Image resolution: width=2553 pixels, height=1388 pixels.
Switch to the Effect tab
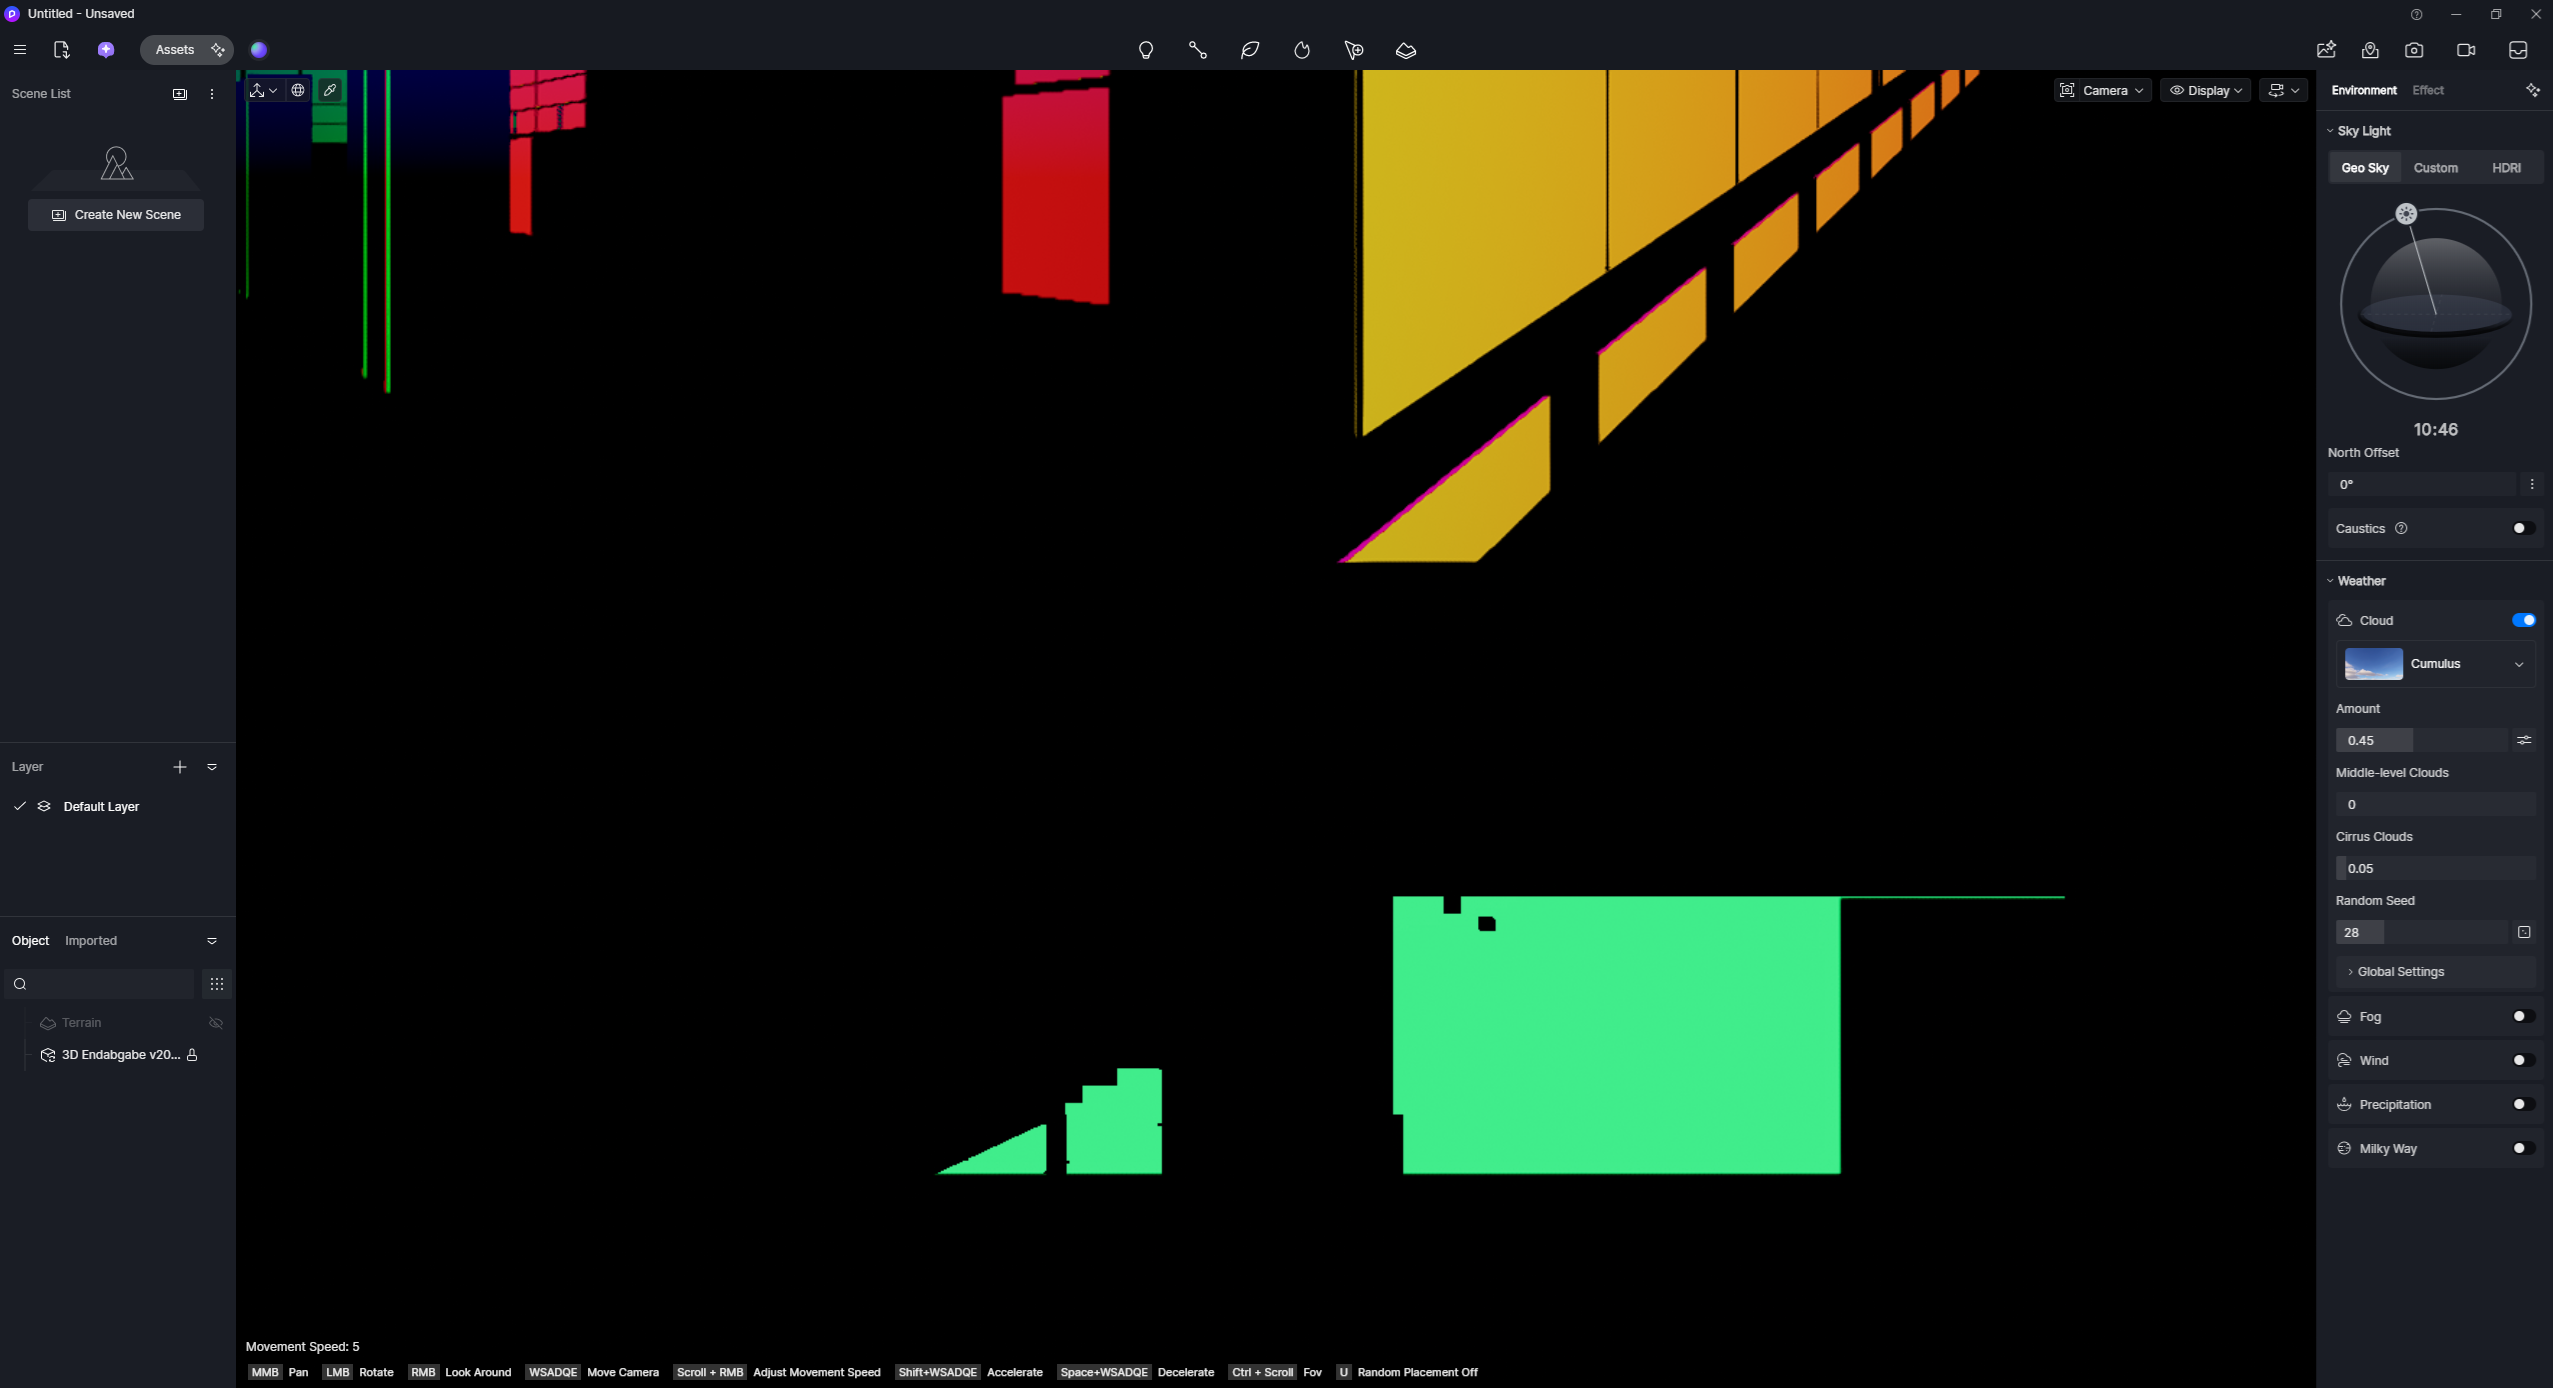[x=2427, y=90]
